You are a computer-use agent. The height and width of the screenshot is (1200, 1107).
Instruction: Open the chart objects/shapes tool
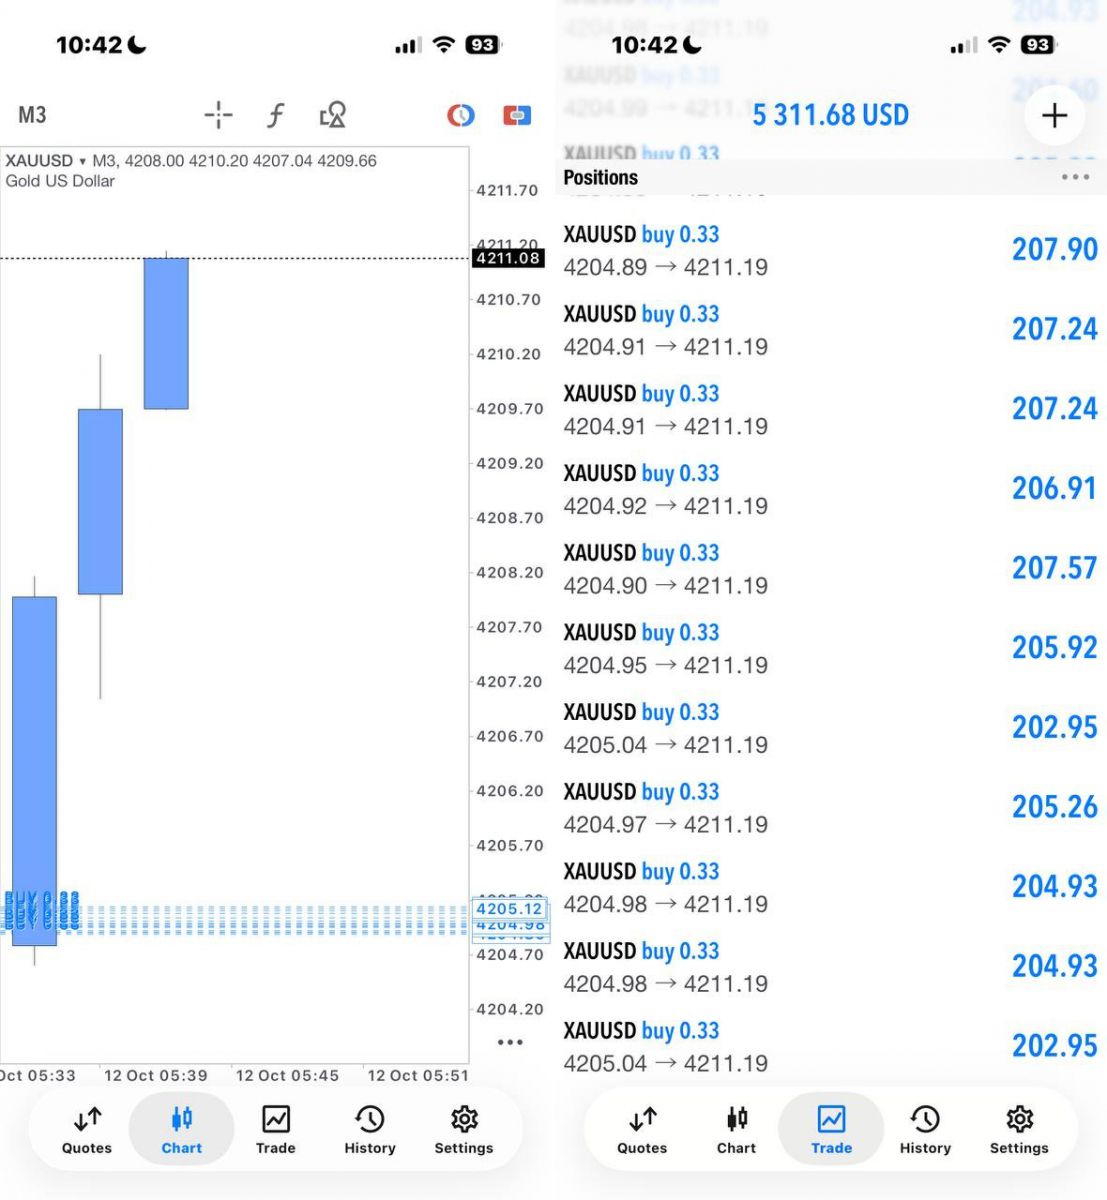point(333,115)
